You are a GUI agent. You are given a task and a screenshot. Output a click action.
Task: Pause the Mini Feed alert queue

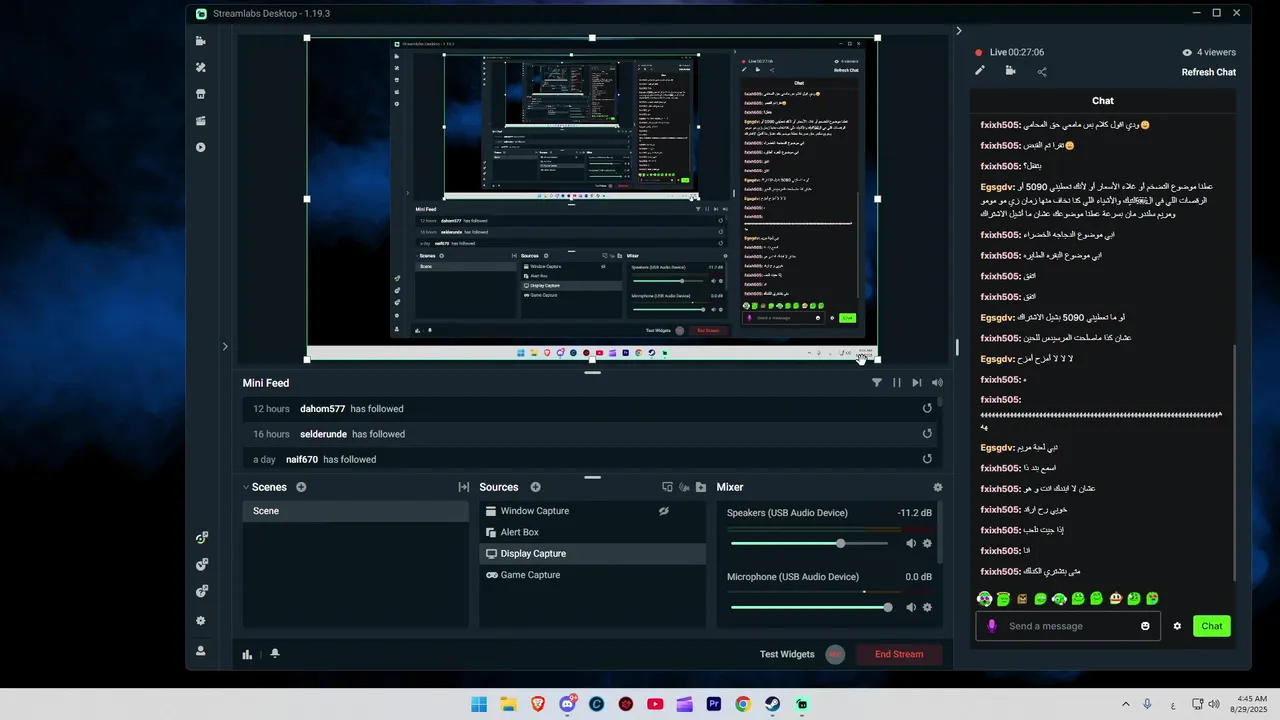click(x=897, y=383)
